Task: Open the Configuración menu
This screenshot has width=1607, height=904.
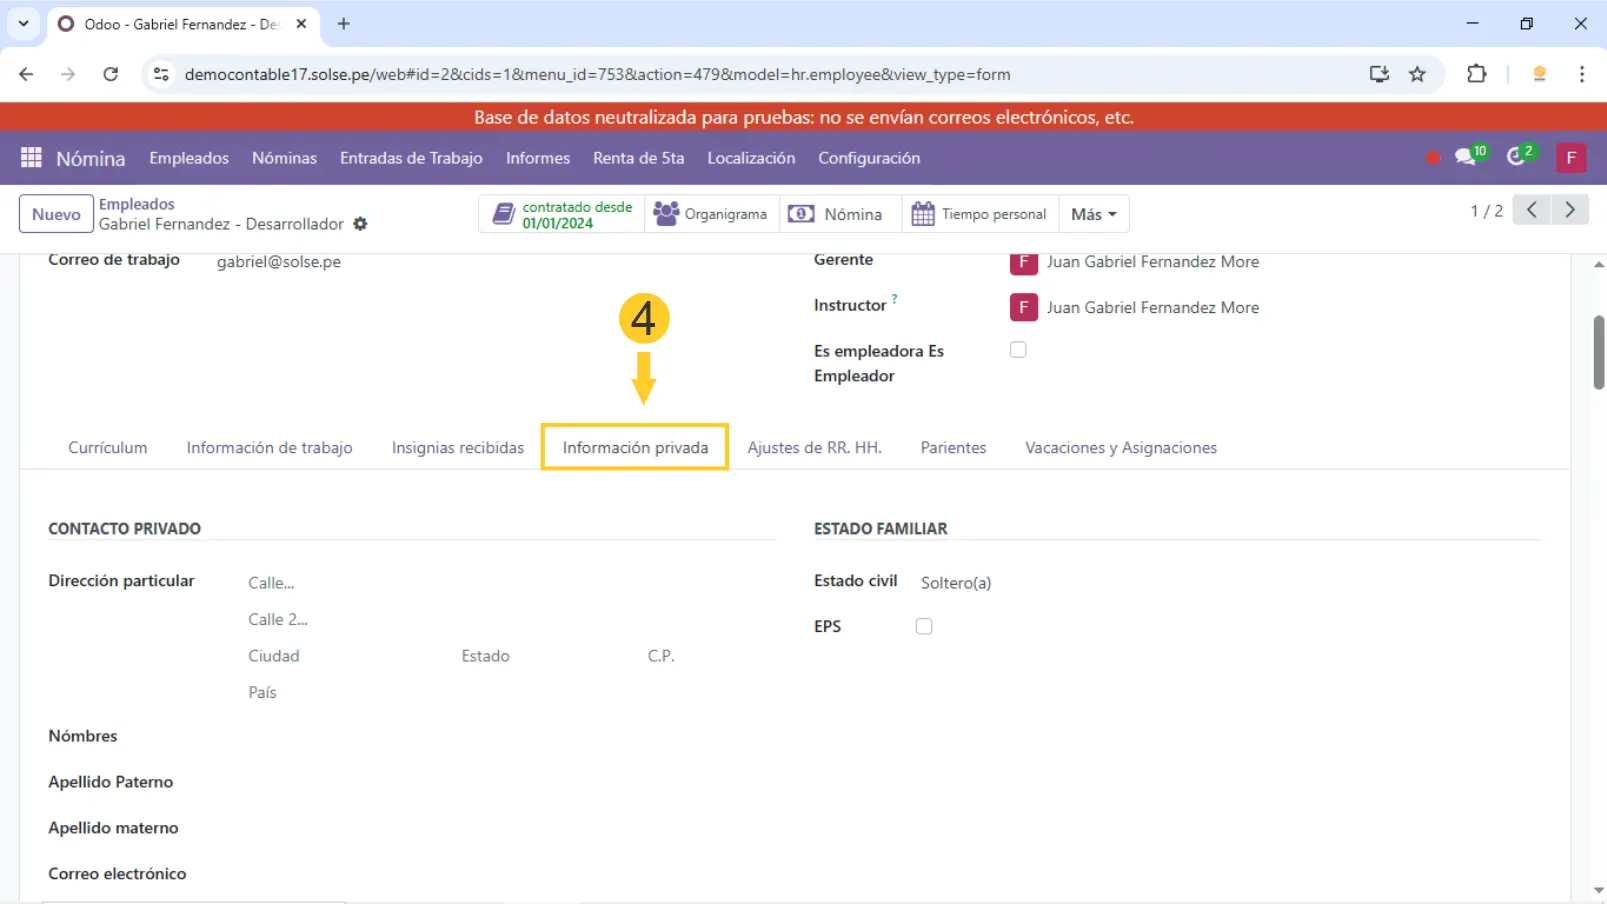Action: coord(868,158)
